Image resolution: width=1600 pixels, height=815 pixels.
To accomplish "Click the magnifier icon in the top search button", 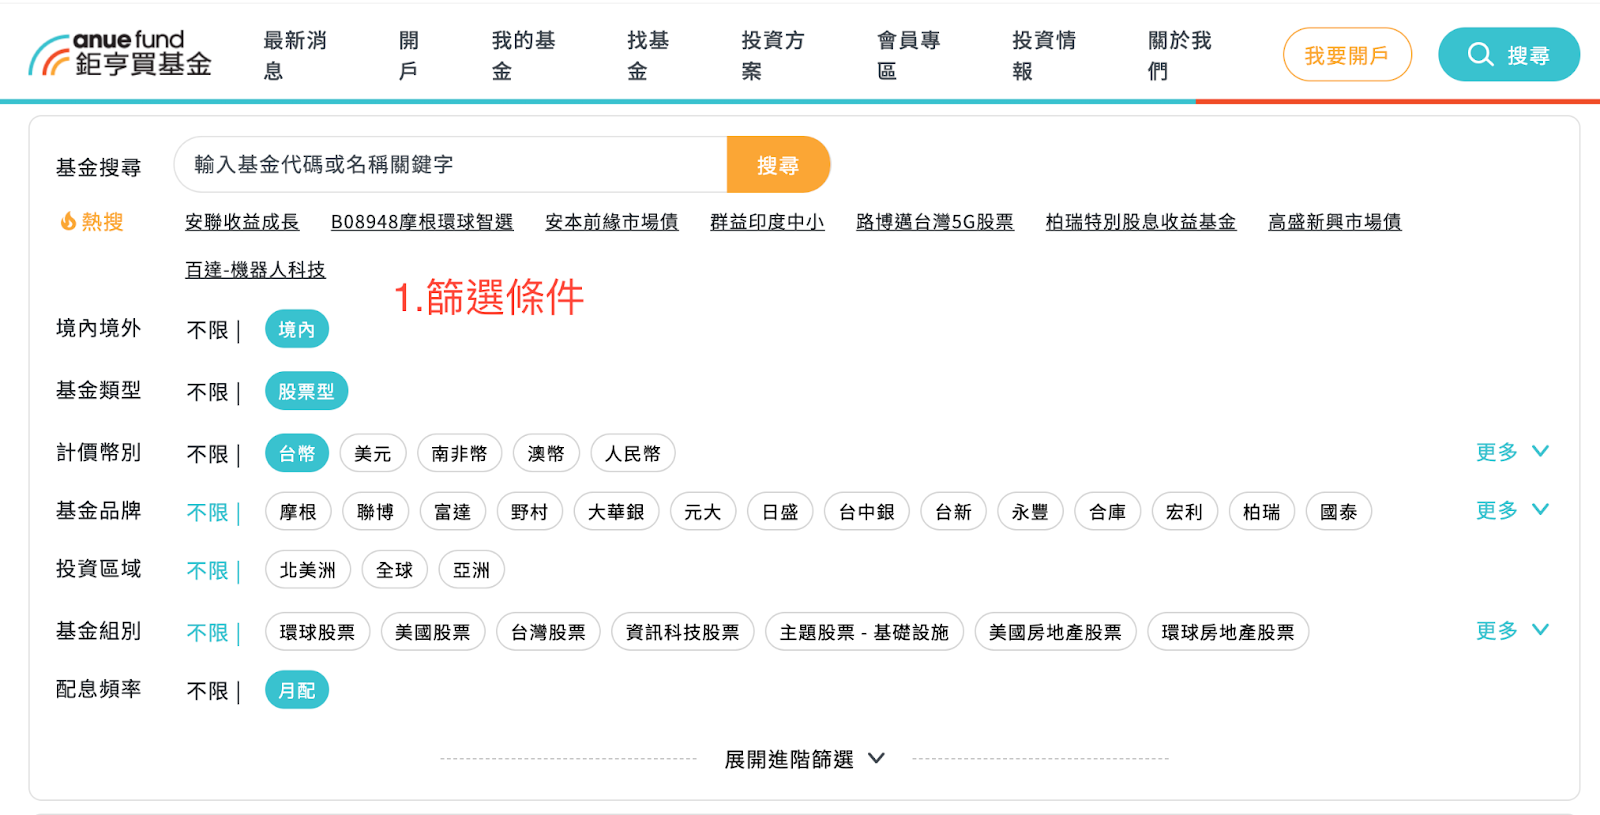I will click(1480, 54).
